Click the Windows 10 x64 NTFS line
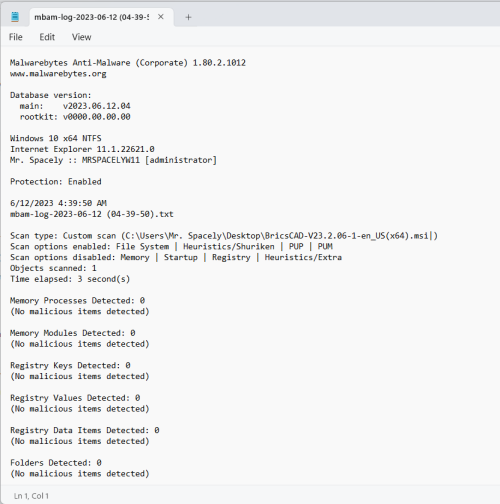 56,138
